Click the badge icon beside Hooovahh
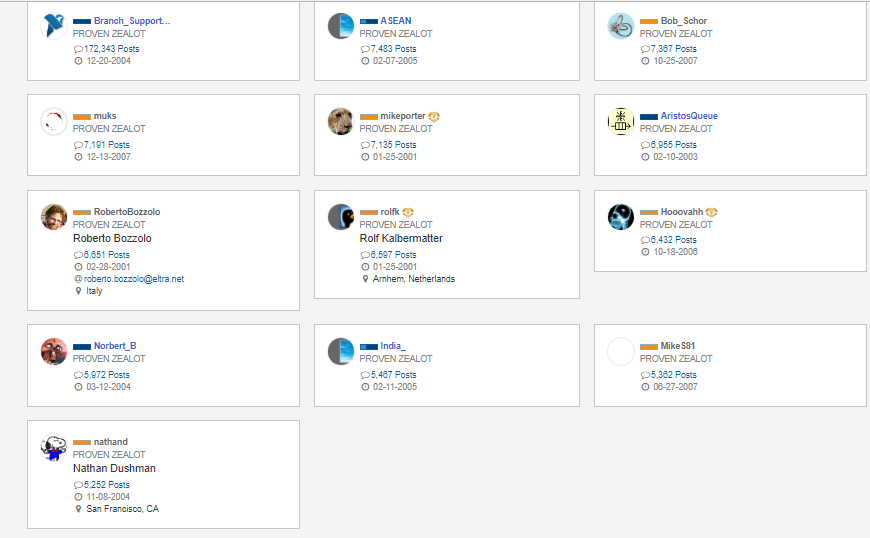 [711, 212]
